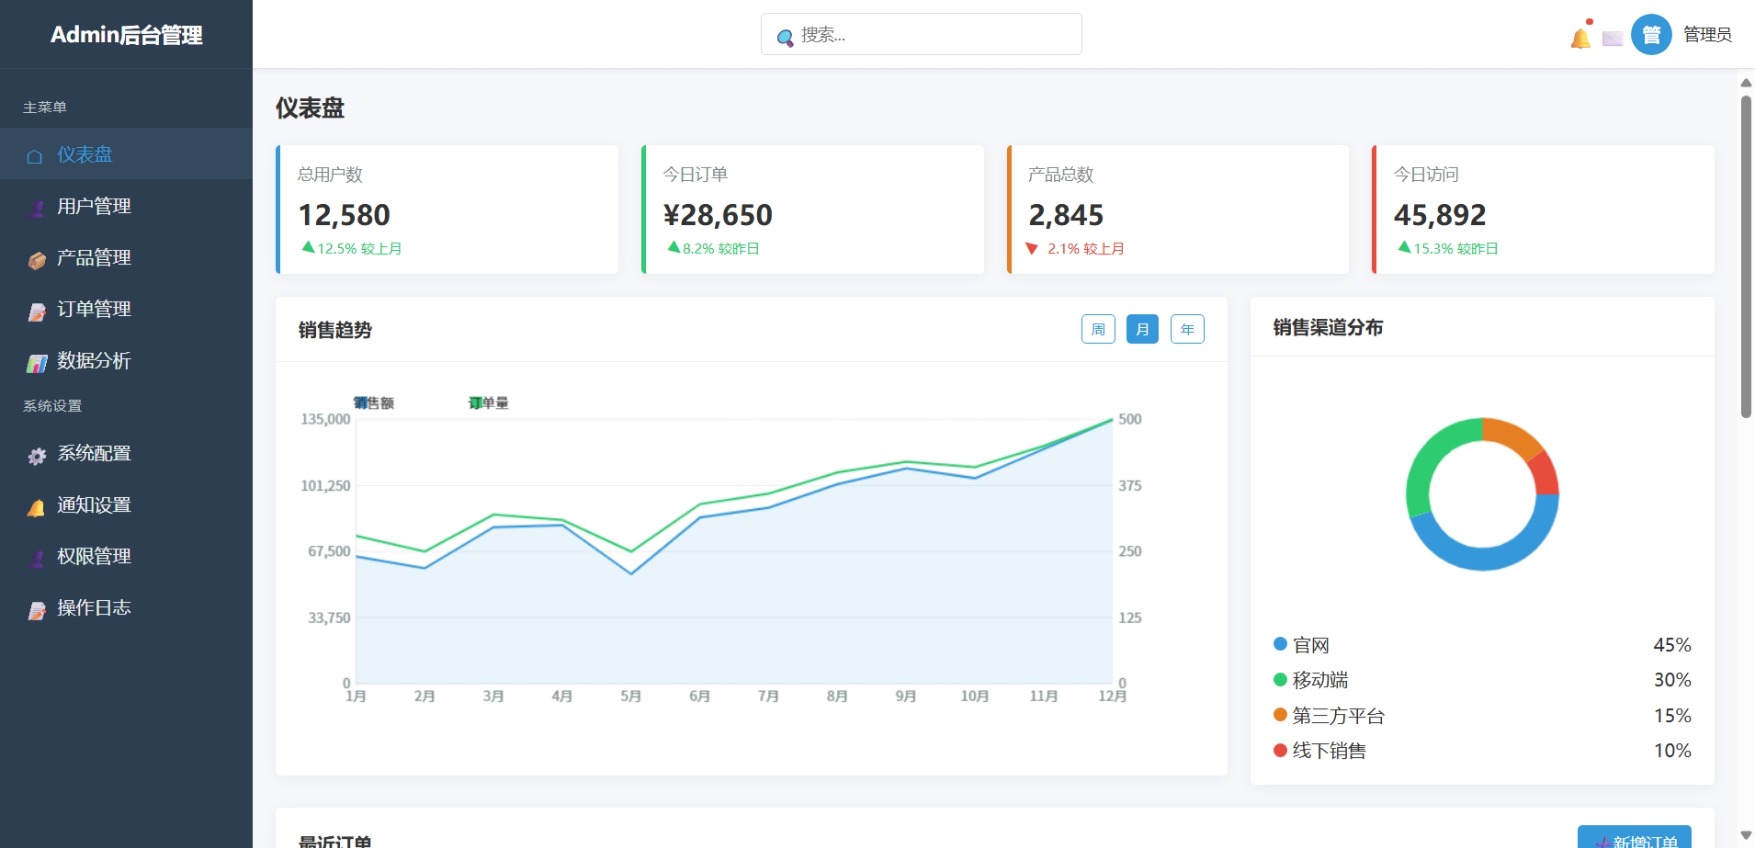Click the 管理员 username label

[x=1707, y=35]
